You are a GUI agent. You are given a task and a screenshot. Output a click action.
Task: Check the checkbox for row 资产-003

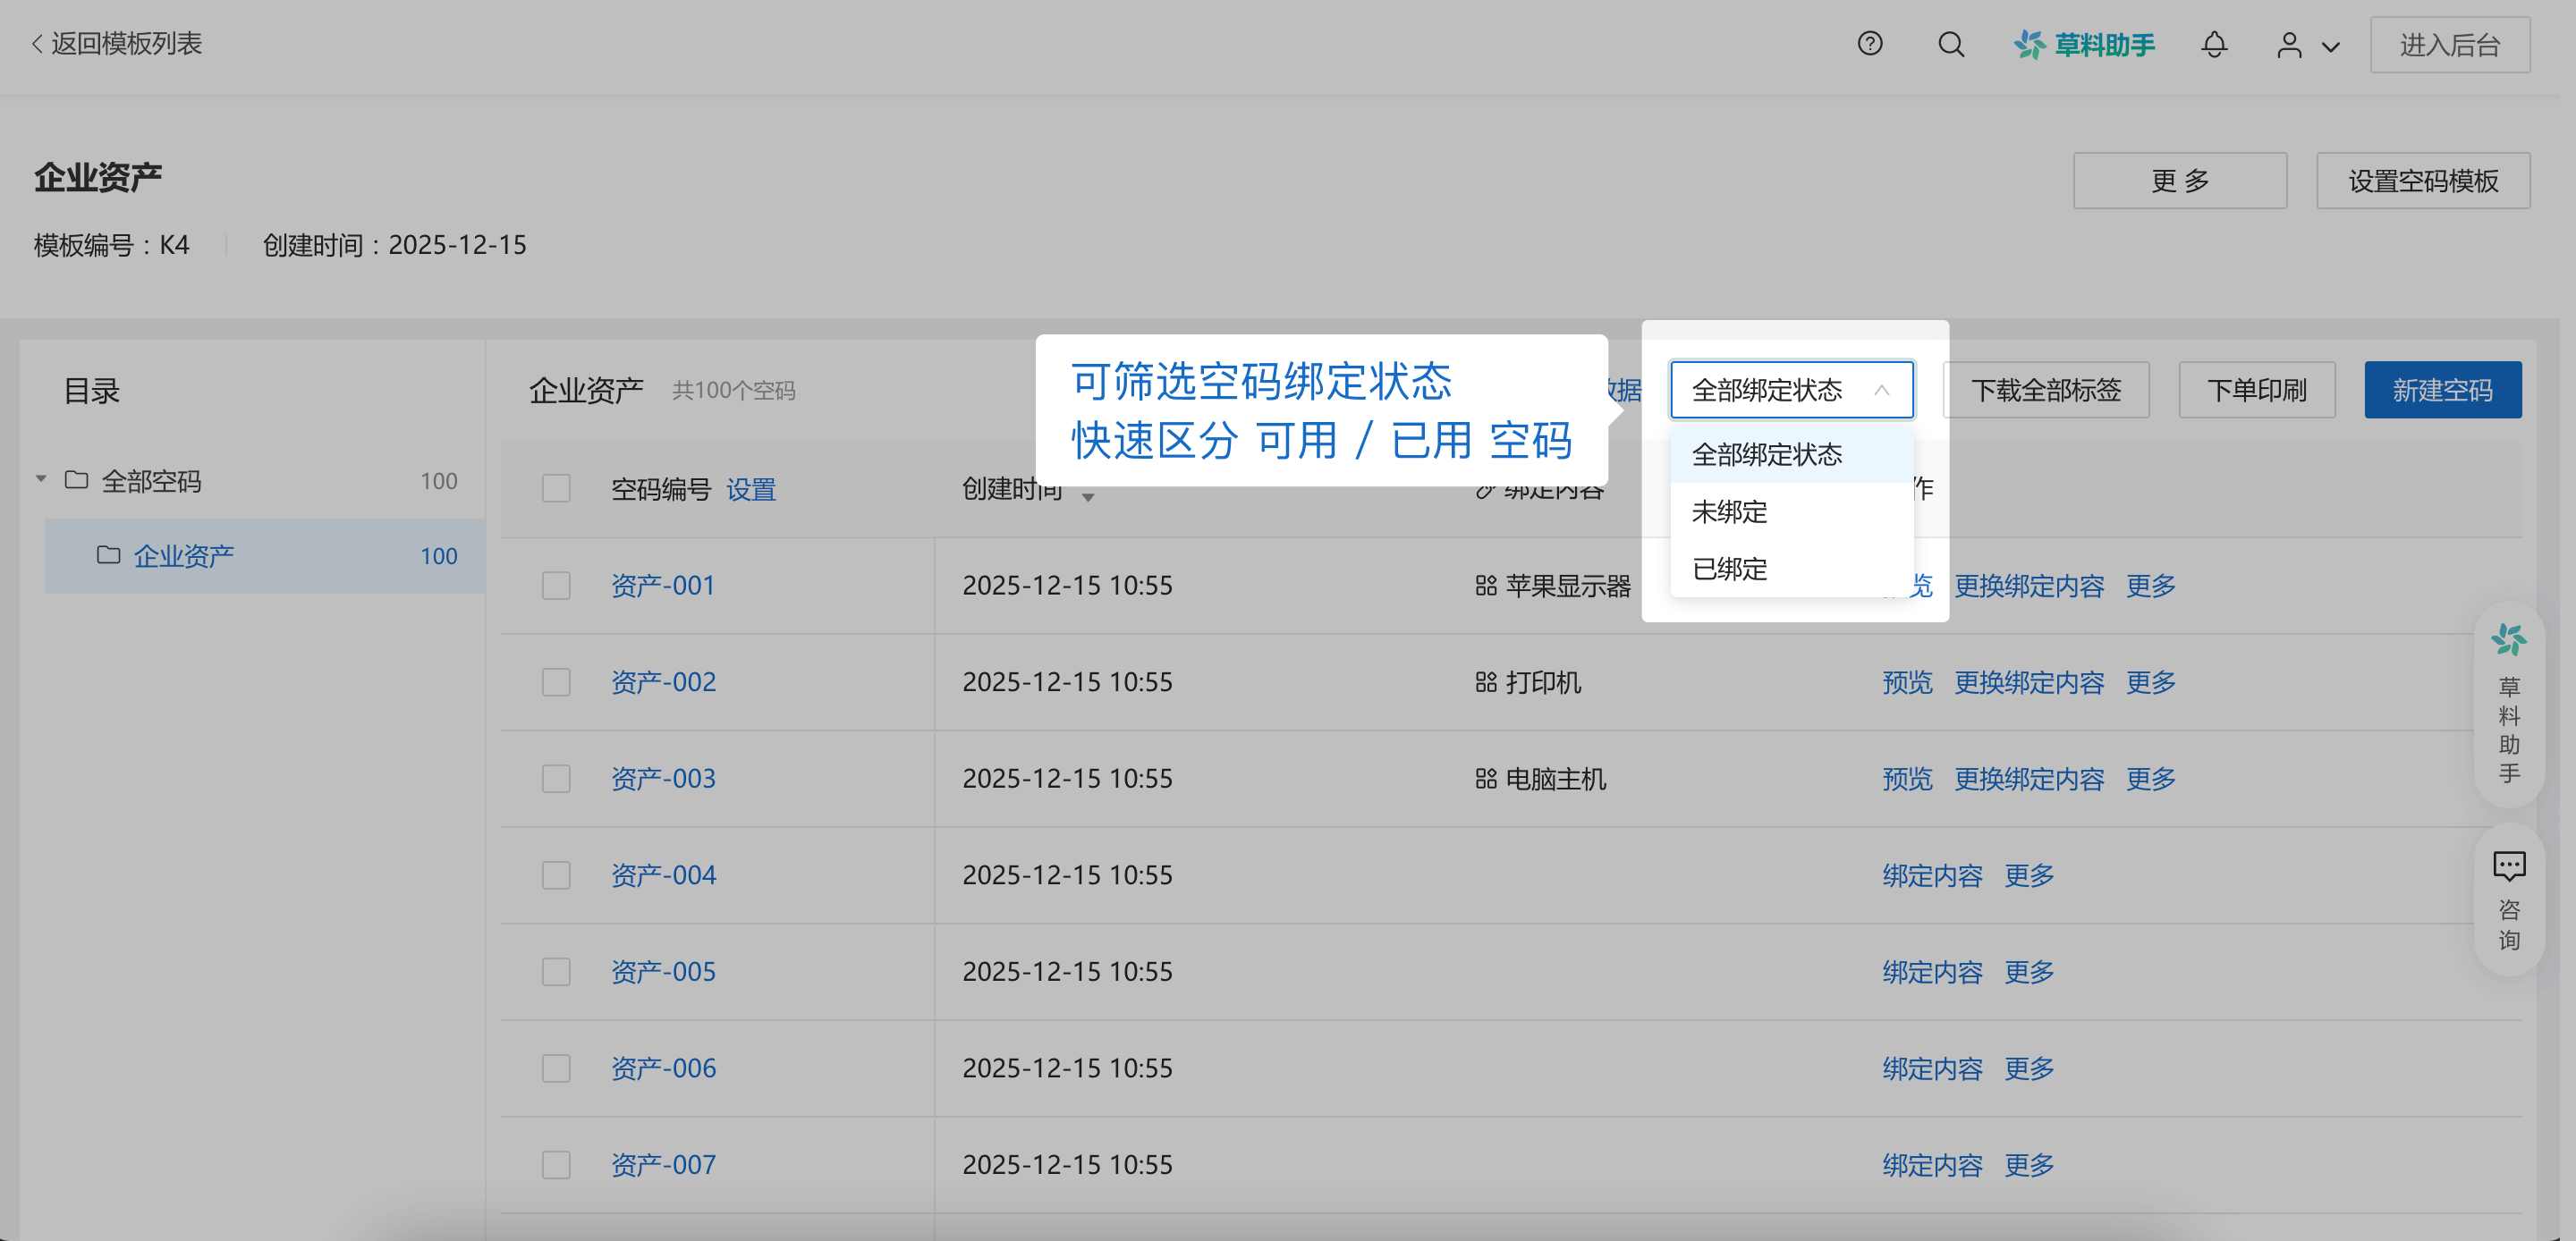pos(556,778)
